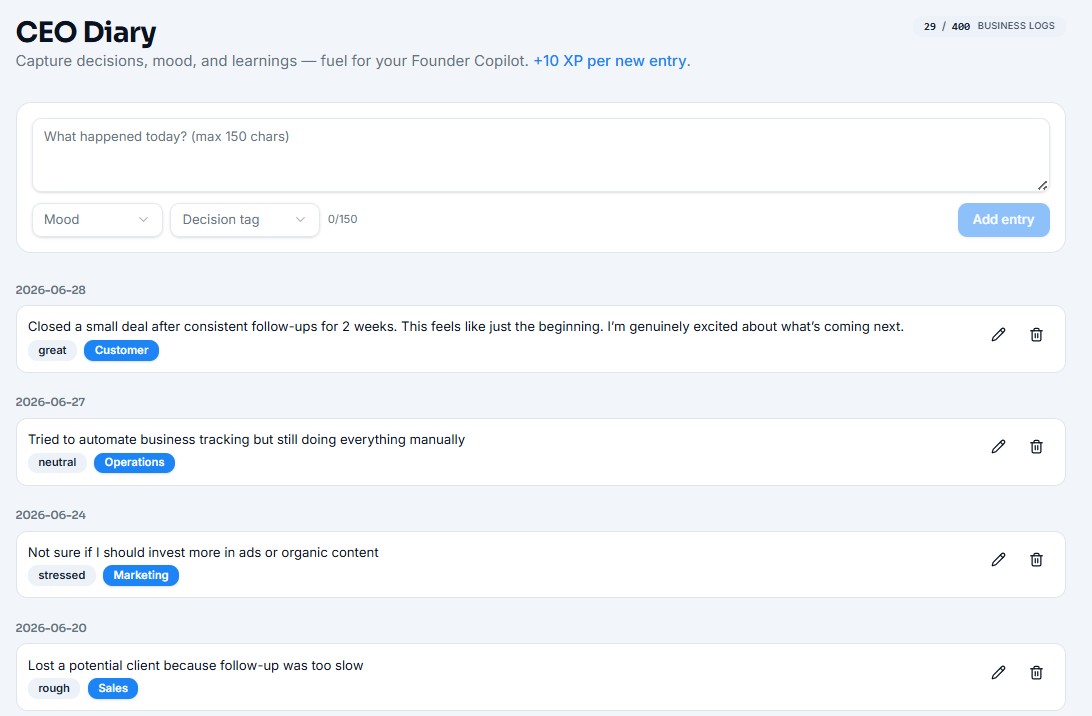The height and width of the screenshot is (716, 1092).
Task: Click the 2026-06-27 date heading
Action: coord(51,402)
